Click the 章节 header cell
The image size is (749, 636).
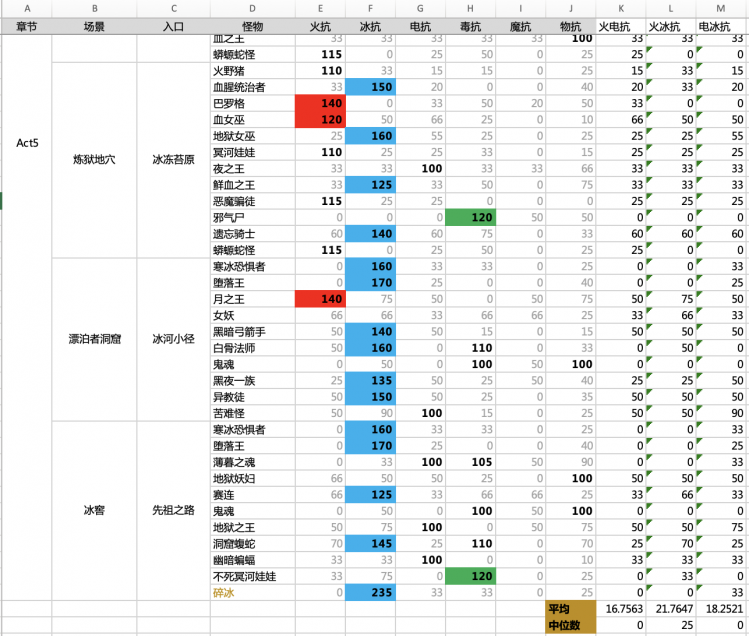tap(27, 27)
